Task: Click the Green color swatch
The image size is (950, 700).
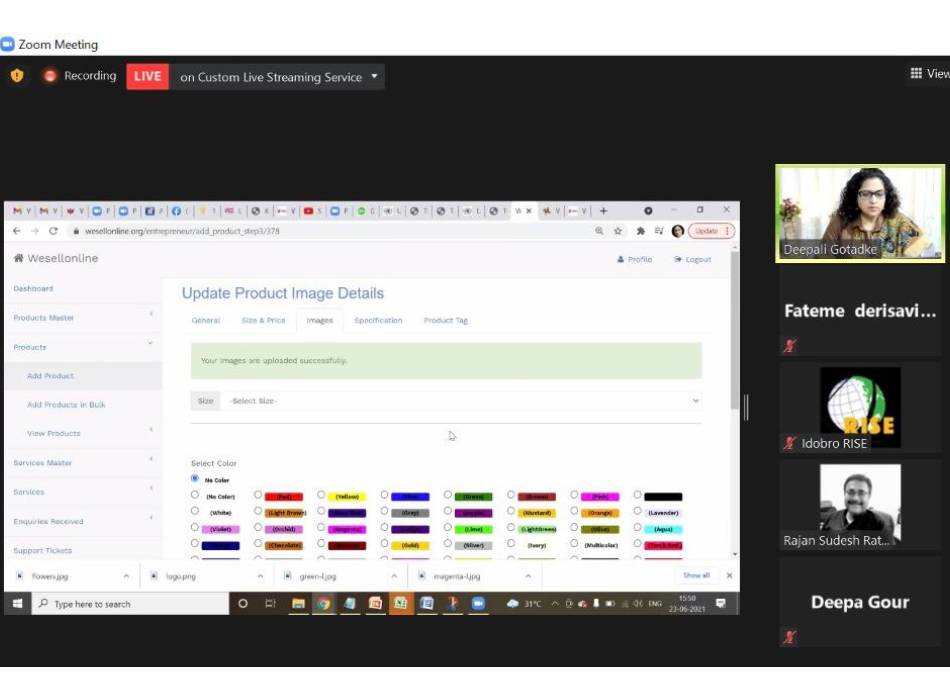Action: pos(473,497)
